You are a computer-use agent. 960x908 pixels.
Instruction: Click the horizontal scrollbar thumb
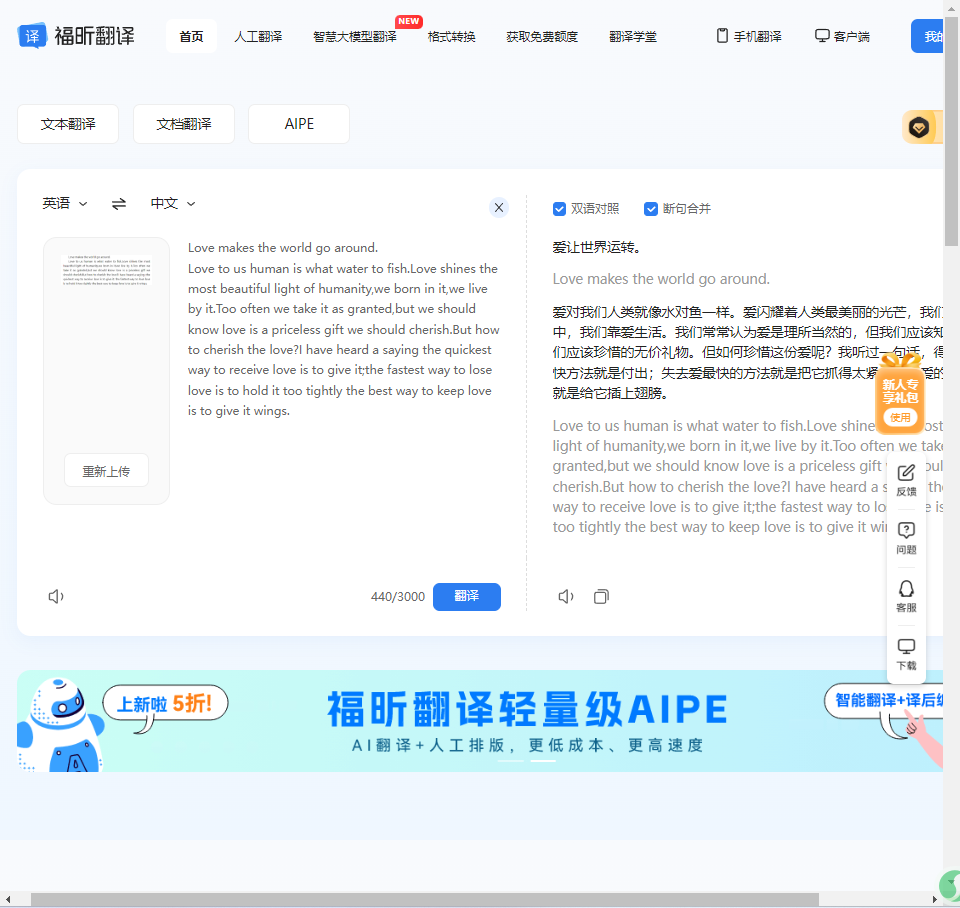click(x=424, y=899)
